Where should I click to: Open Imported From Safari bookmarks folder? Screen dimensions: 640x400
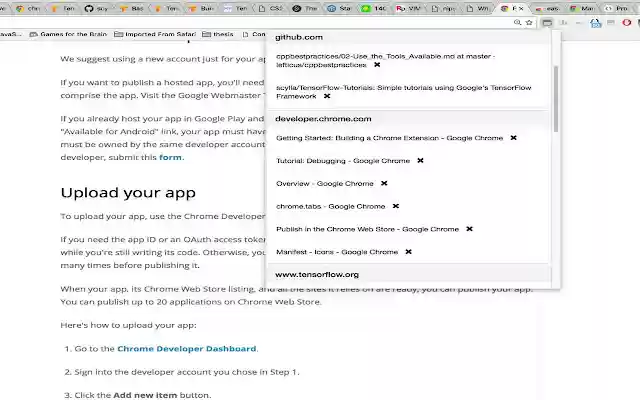click(155, 34)
